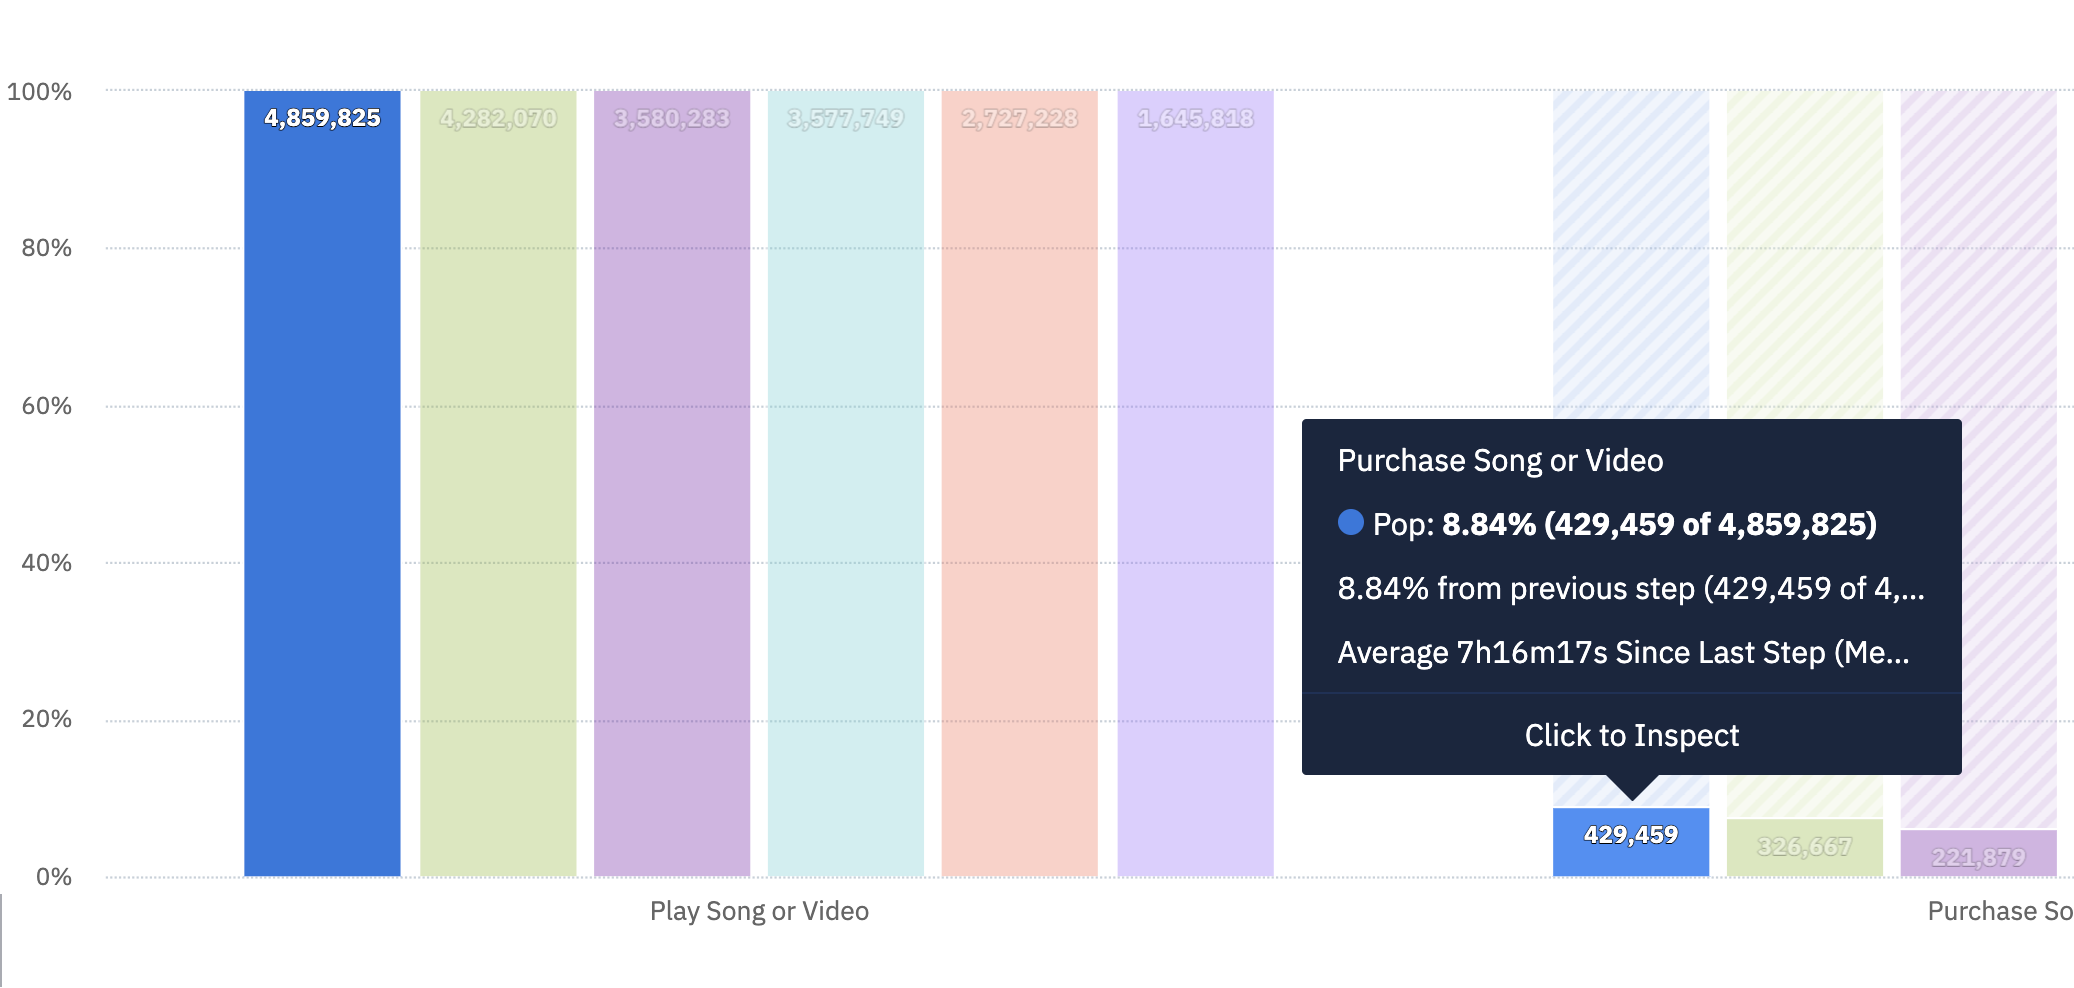2074x988 pixels.
Task: Select the green 4,282,070 bar
Action: click(498, 480)
